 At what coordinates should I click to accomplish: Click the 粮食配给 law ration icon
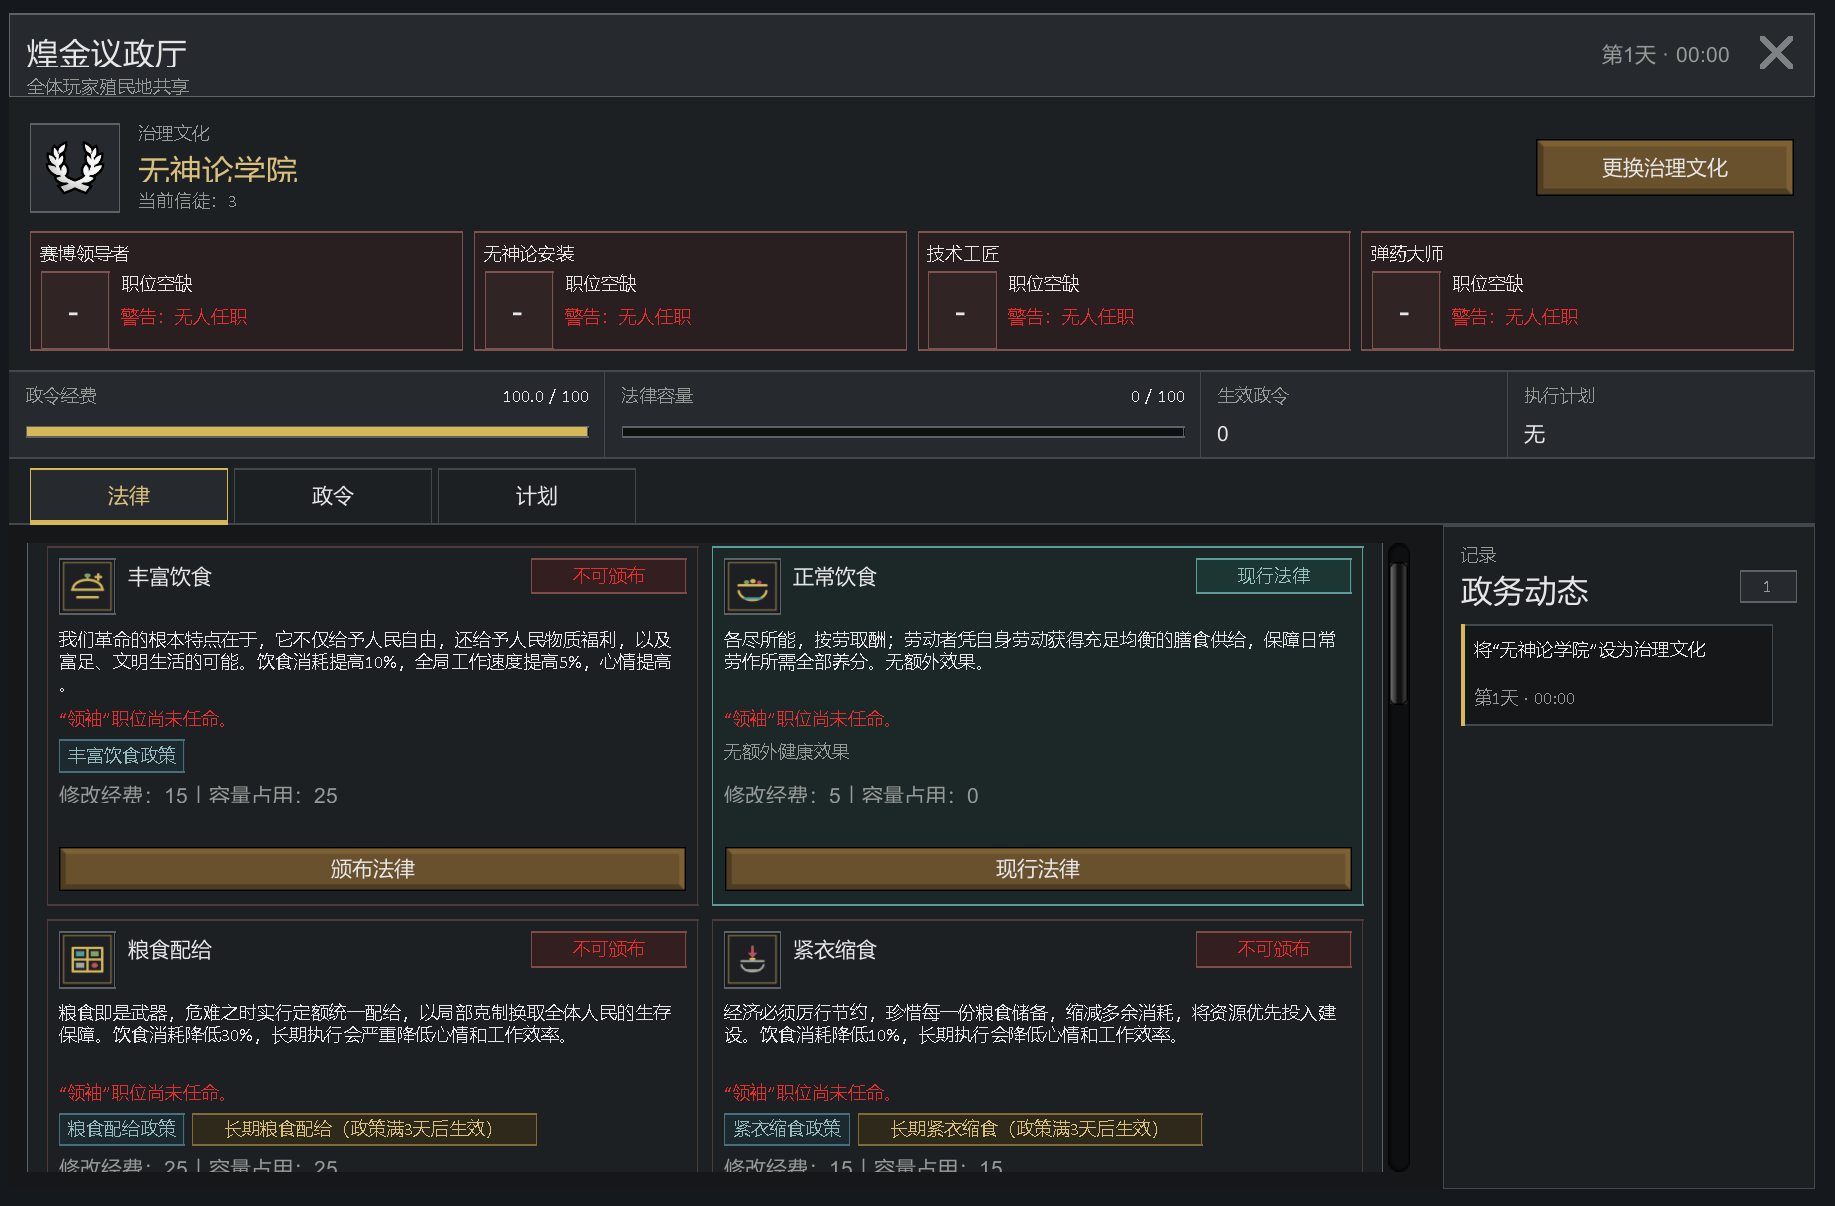pos(87,959)
